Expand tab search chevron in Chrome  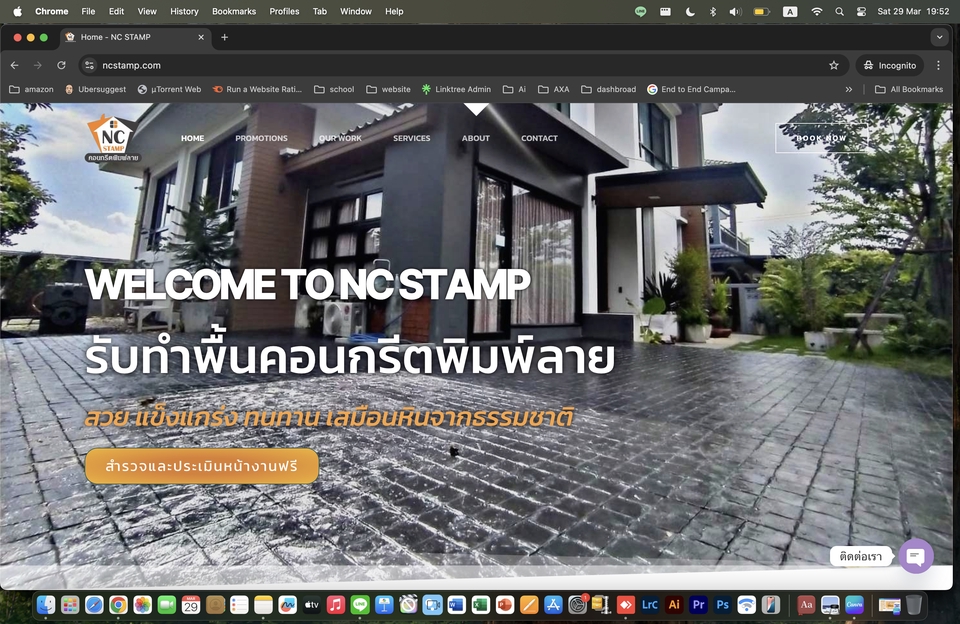pyautogui.click(x=939, y=37)
